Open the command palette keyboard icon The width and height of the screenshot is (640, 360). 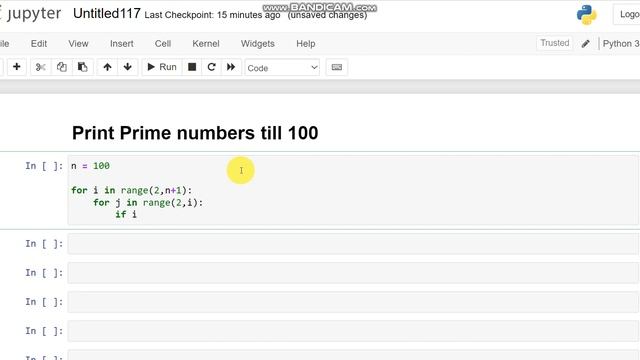[x=337, y=67]
